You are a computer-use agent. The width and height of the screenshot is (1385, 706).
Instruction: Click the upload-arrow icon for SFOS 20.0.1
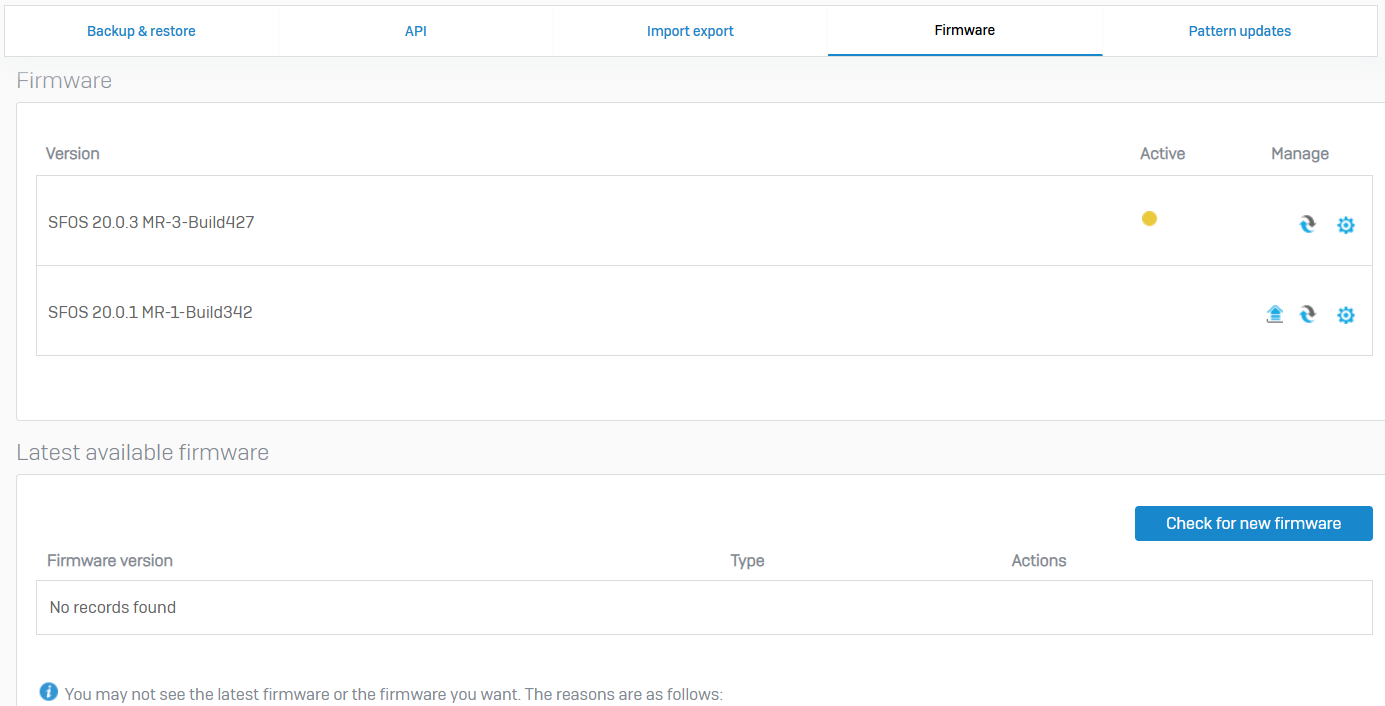[x=1274, y=315]
